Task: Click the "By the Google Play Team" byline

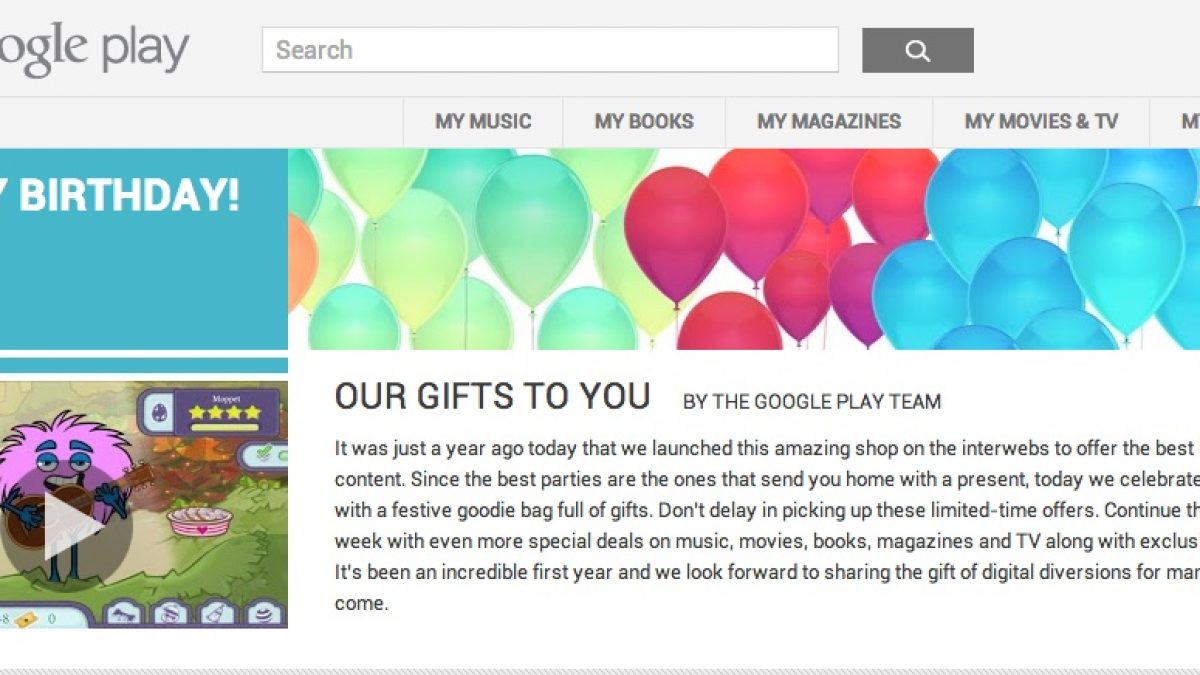Action: (811, 402)
